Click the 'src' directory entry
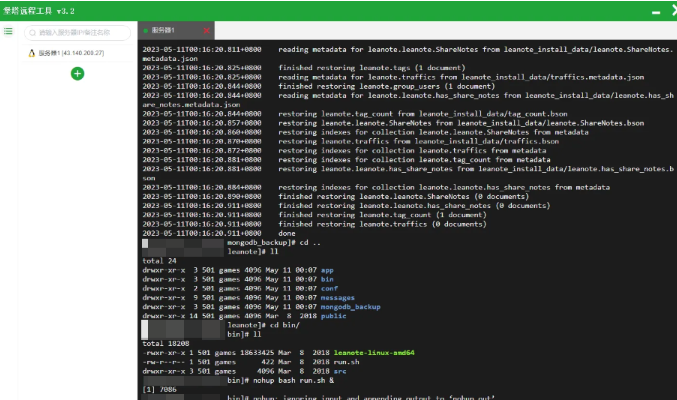 pyautogui.click(x=340, y=371)
